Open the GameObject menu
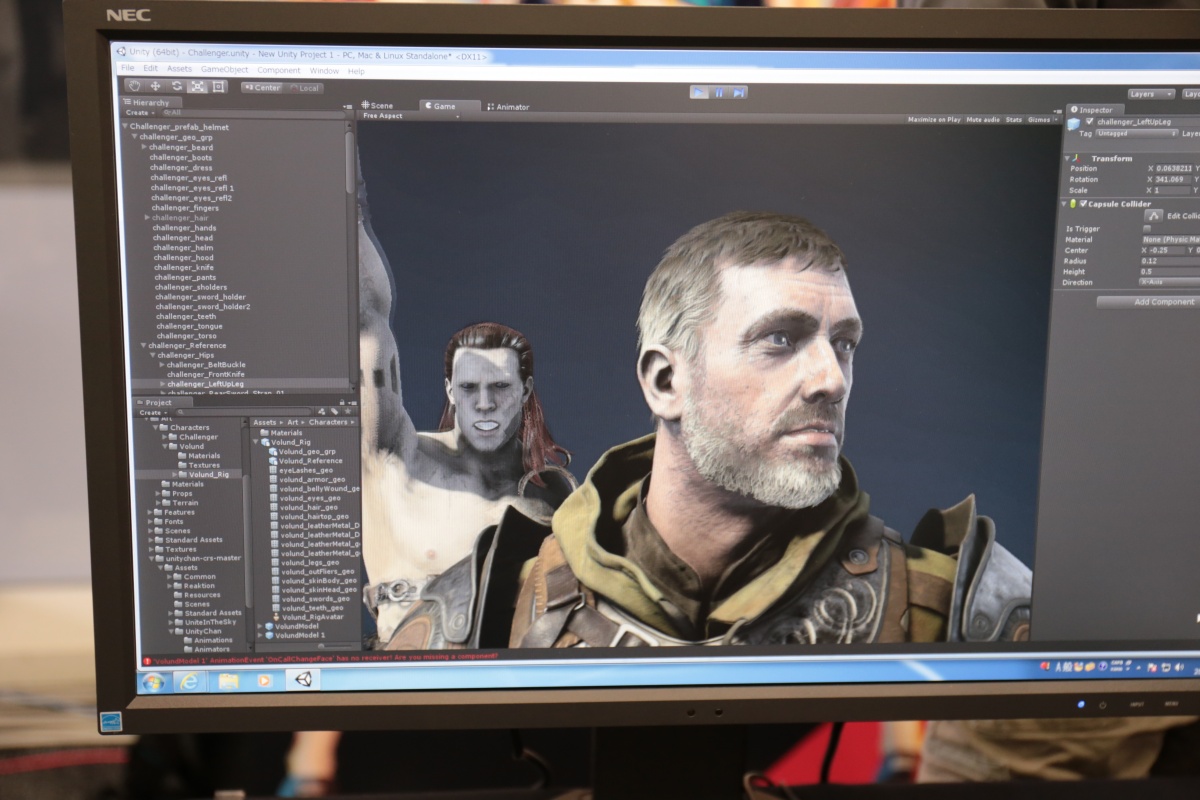The height and width of the screenshot is (800, 1200). click(x=224, y=70)
